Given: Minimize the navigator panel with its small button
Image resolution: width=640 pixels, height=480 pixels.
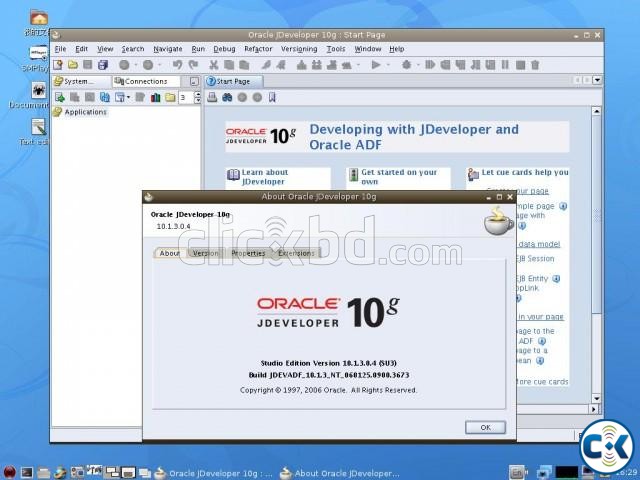Looking at the screenshot, I should coord(194,81).
